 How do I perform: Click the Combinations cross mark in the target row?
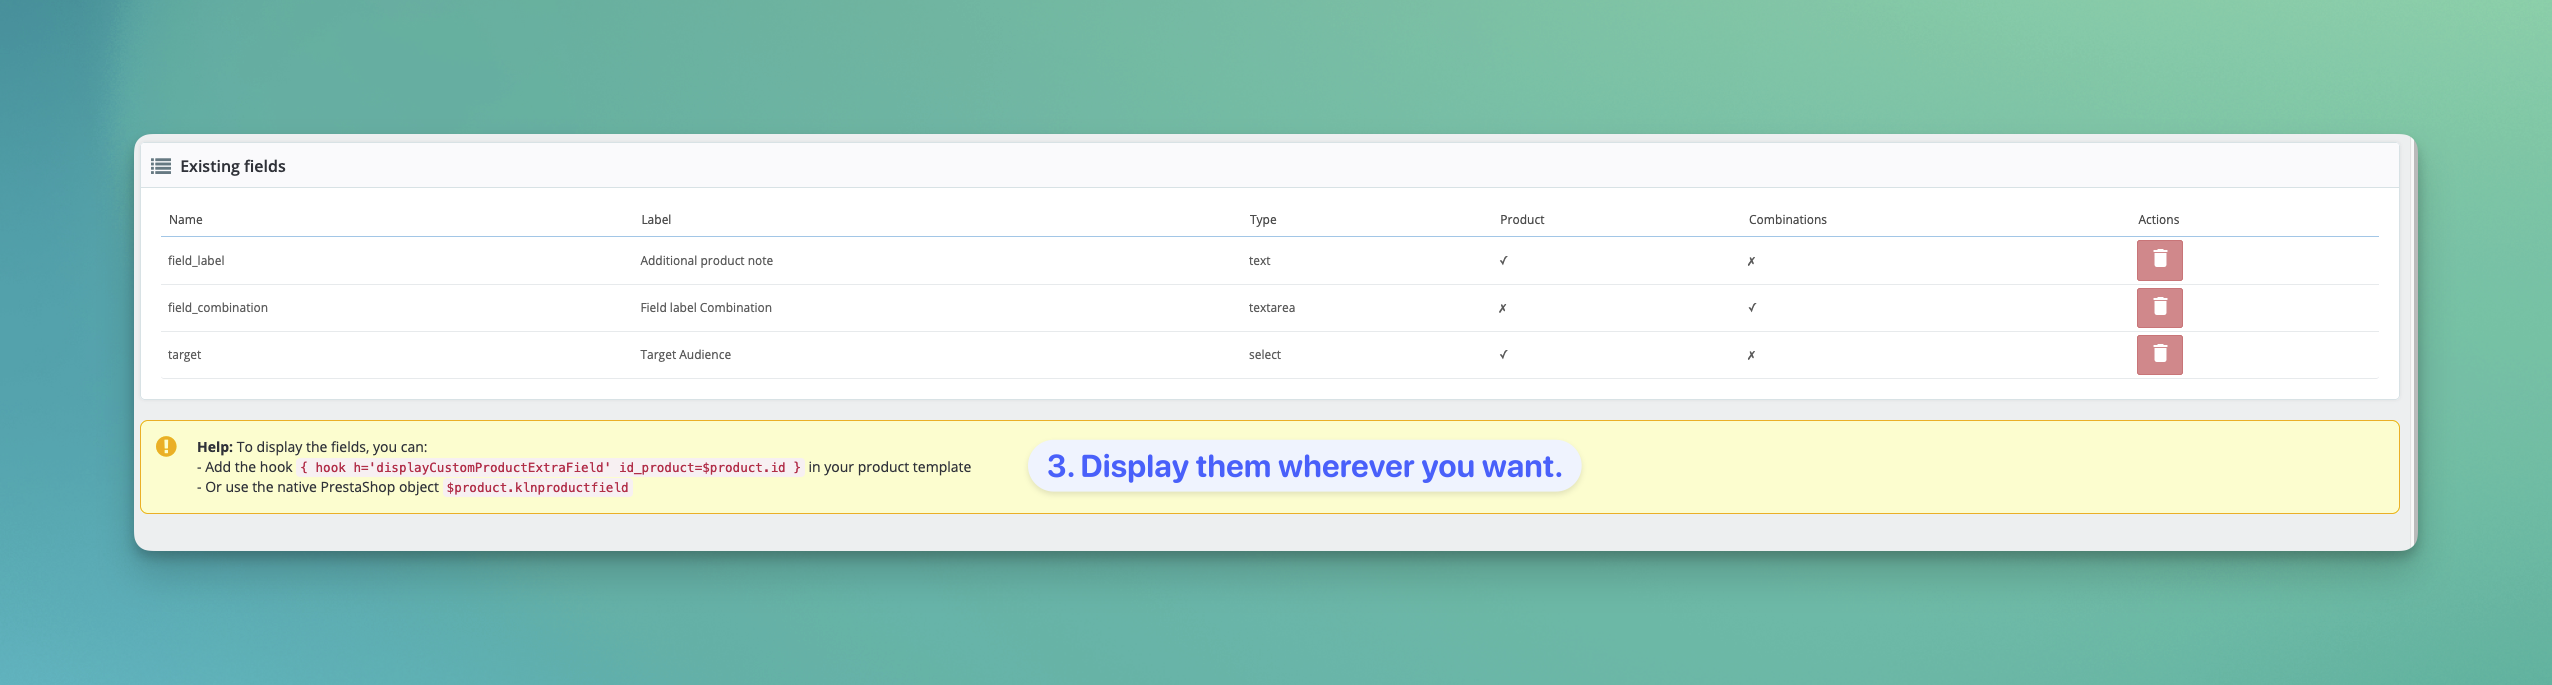click(1751, 355)
